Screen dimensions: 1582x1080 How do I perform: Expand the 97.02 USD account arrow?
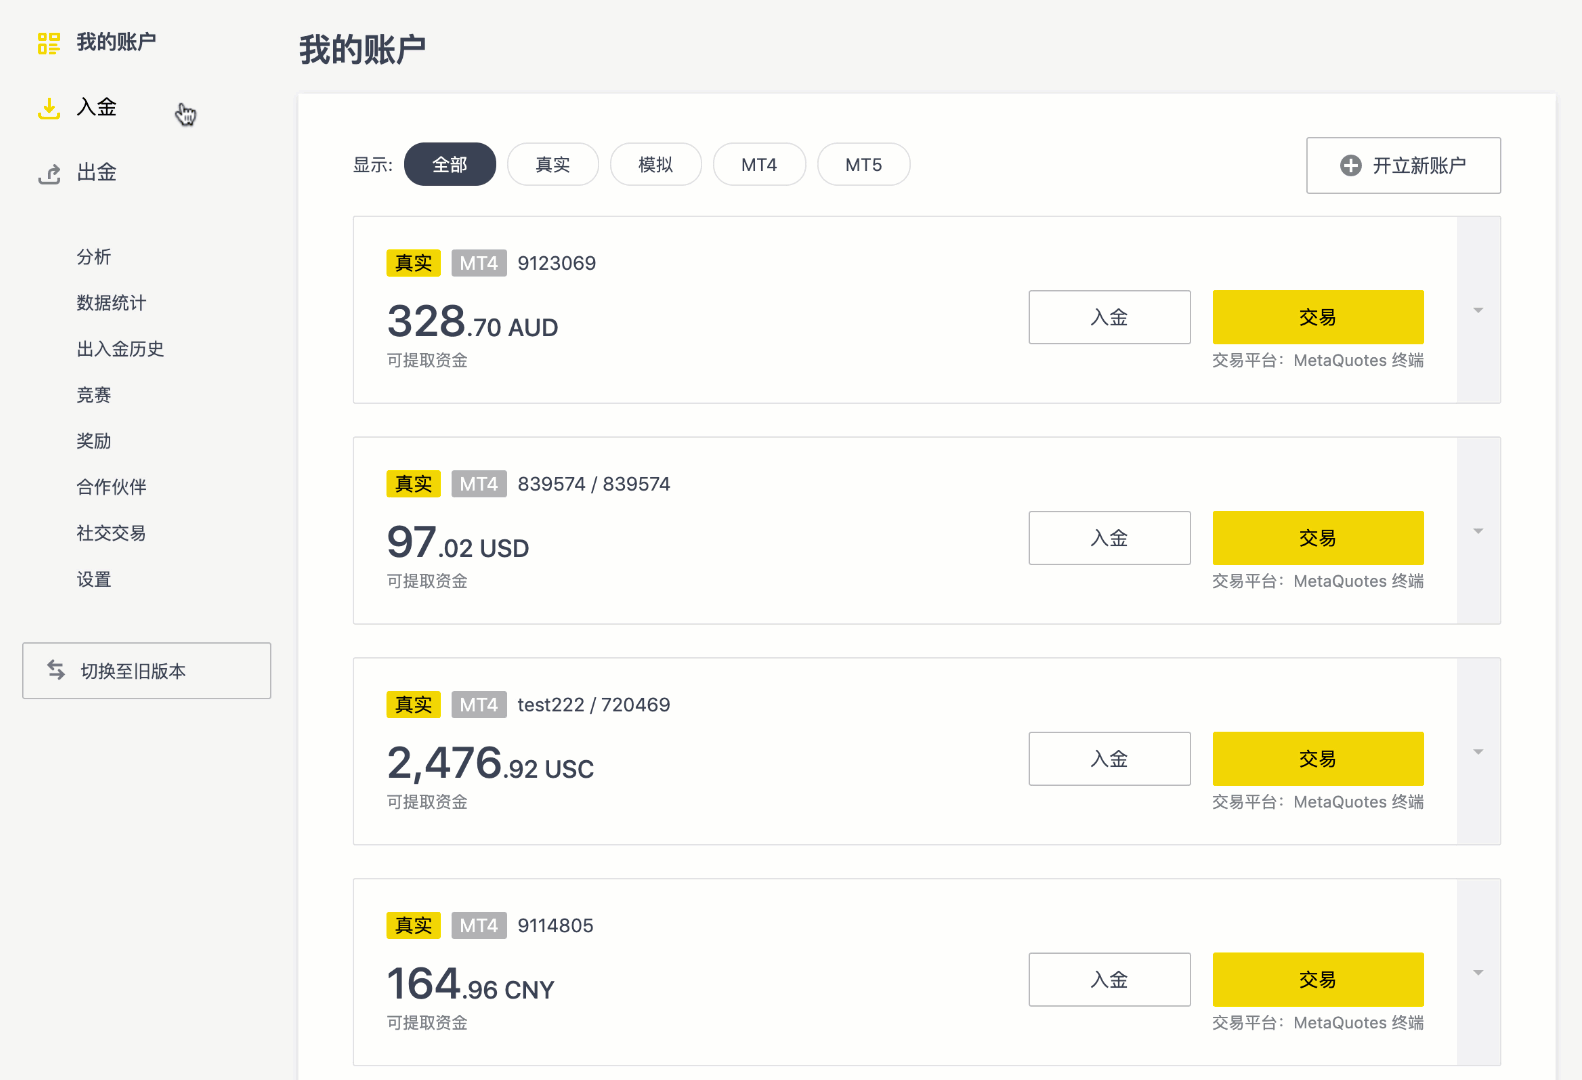(x=1478, y=531)
